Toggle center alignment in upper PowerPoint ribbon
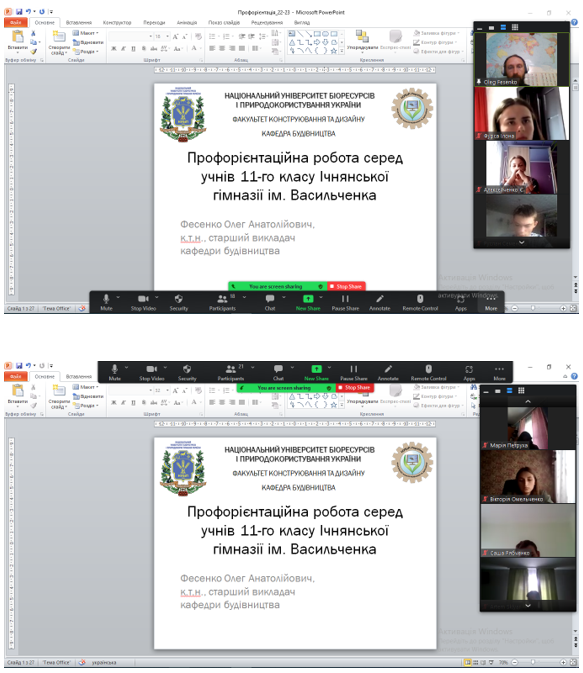 pyautogui.click(x=222, y=49)
